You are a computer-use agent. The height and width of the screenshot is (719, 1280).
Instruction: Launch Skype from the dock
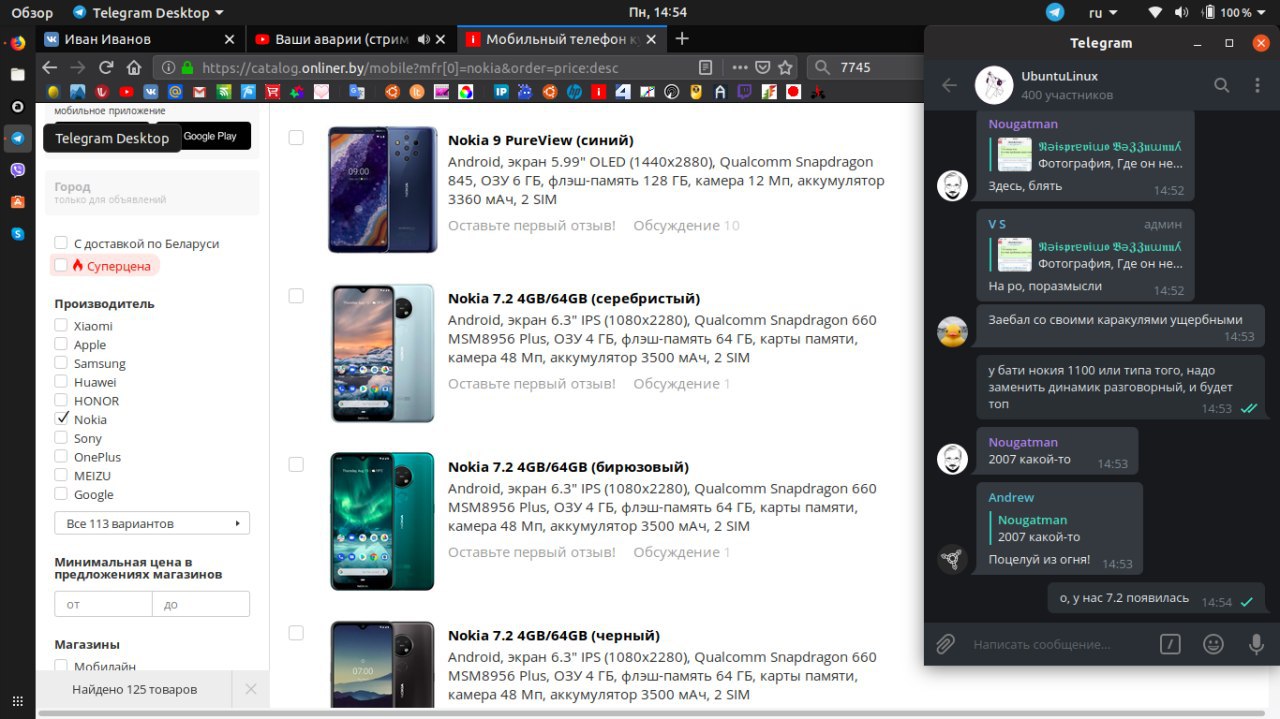click(x=17, y=233)
